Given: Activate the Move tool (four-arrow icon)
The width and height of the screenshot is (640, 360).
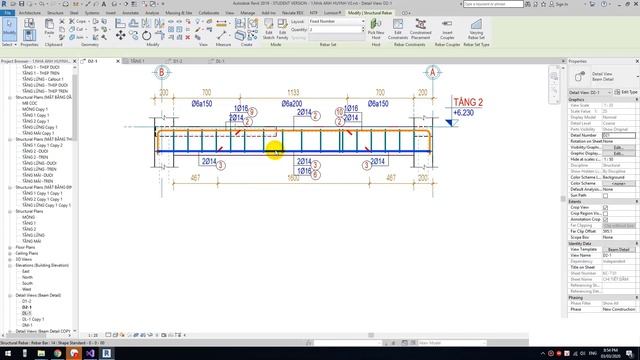Looking at the screenshot, I should coord(120,36).
